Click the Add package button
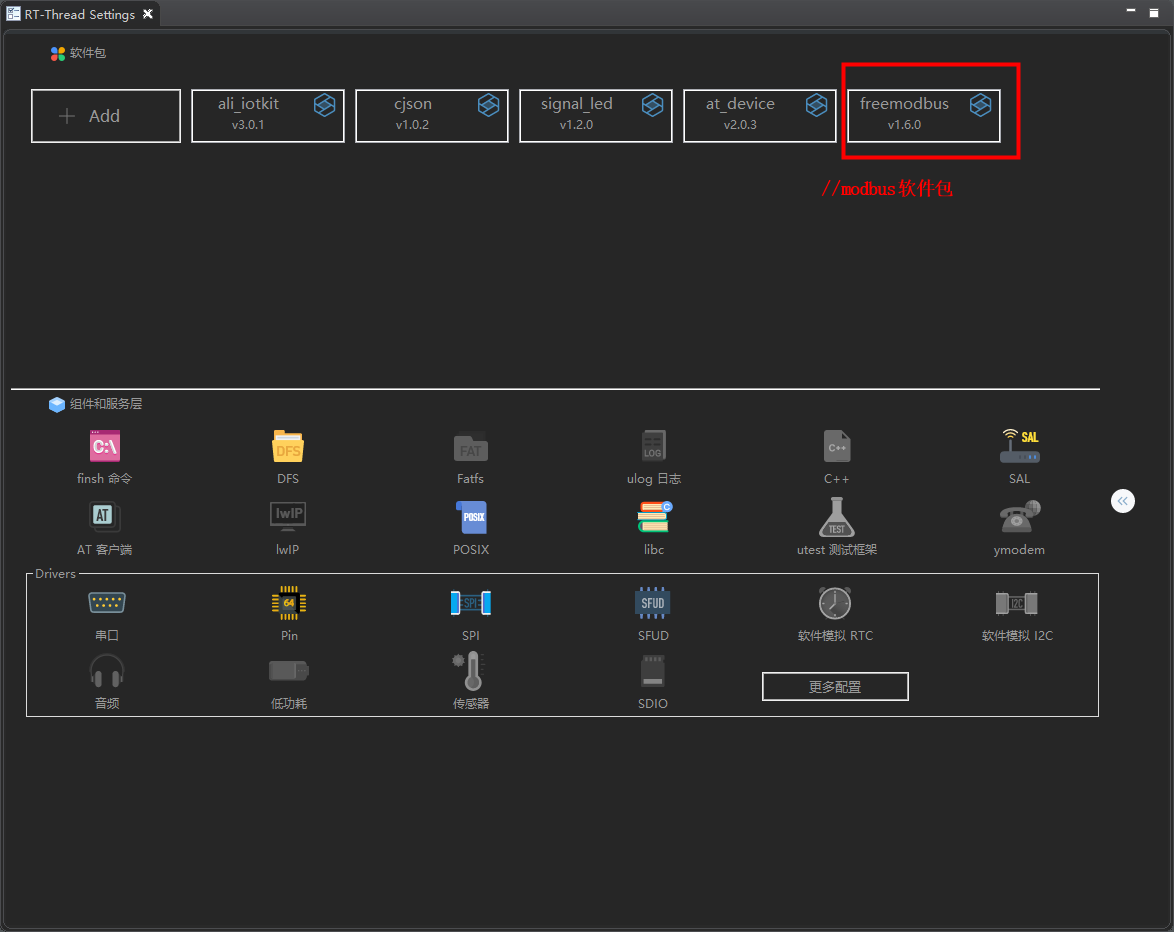1174x932 pixels. pyautogui.click(x=105, y=115)
